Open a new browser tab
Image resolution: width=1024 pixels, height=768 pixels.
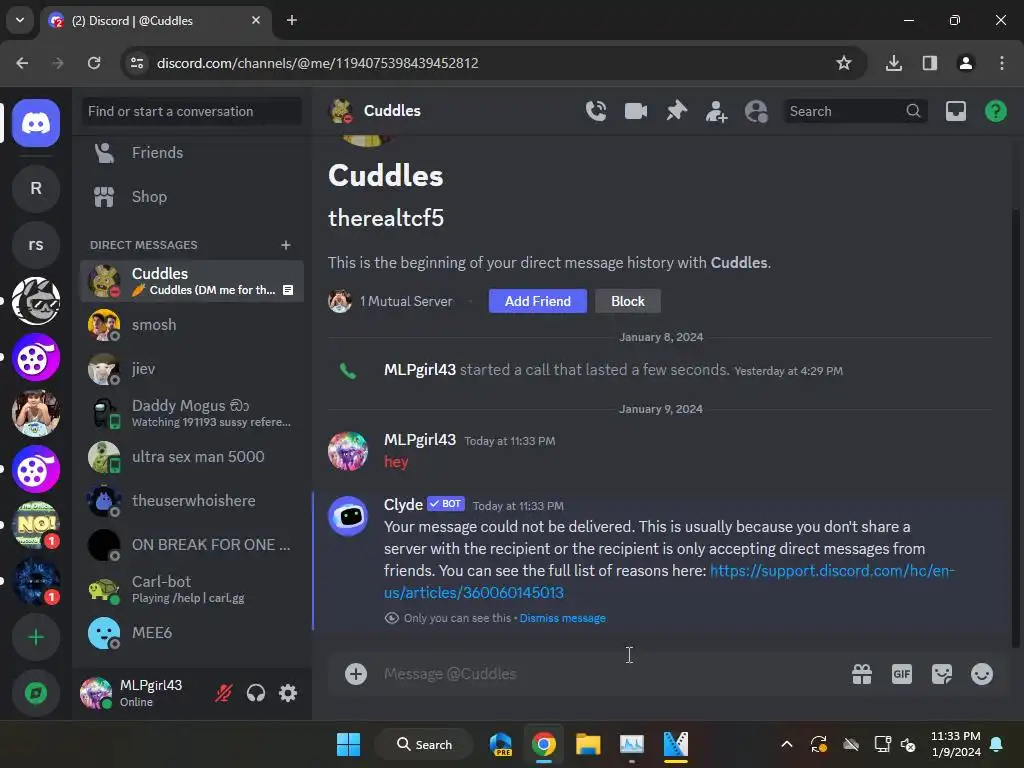point(292,20)
